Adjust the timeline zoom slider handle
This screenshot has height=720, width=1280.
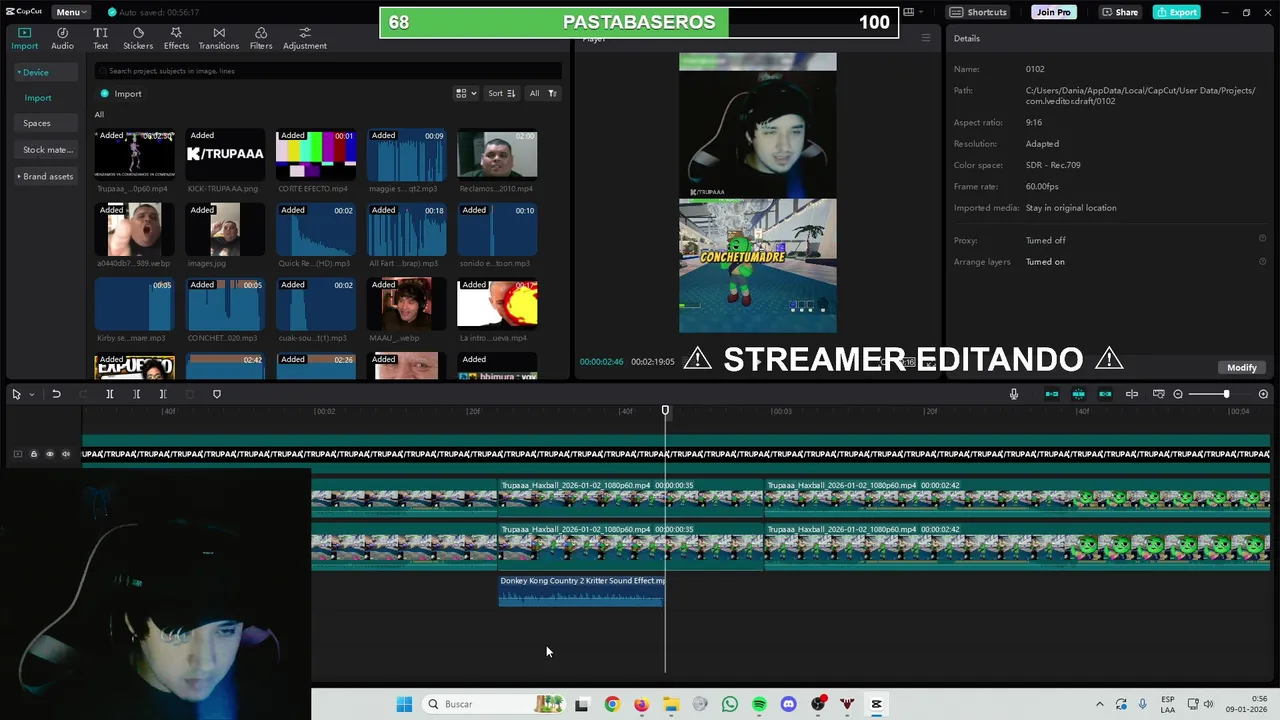click(x=1226, y=394)
